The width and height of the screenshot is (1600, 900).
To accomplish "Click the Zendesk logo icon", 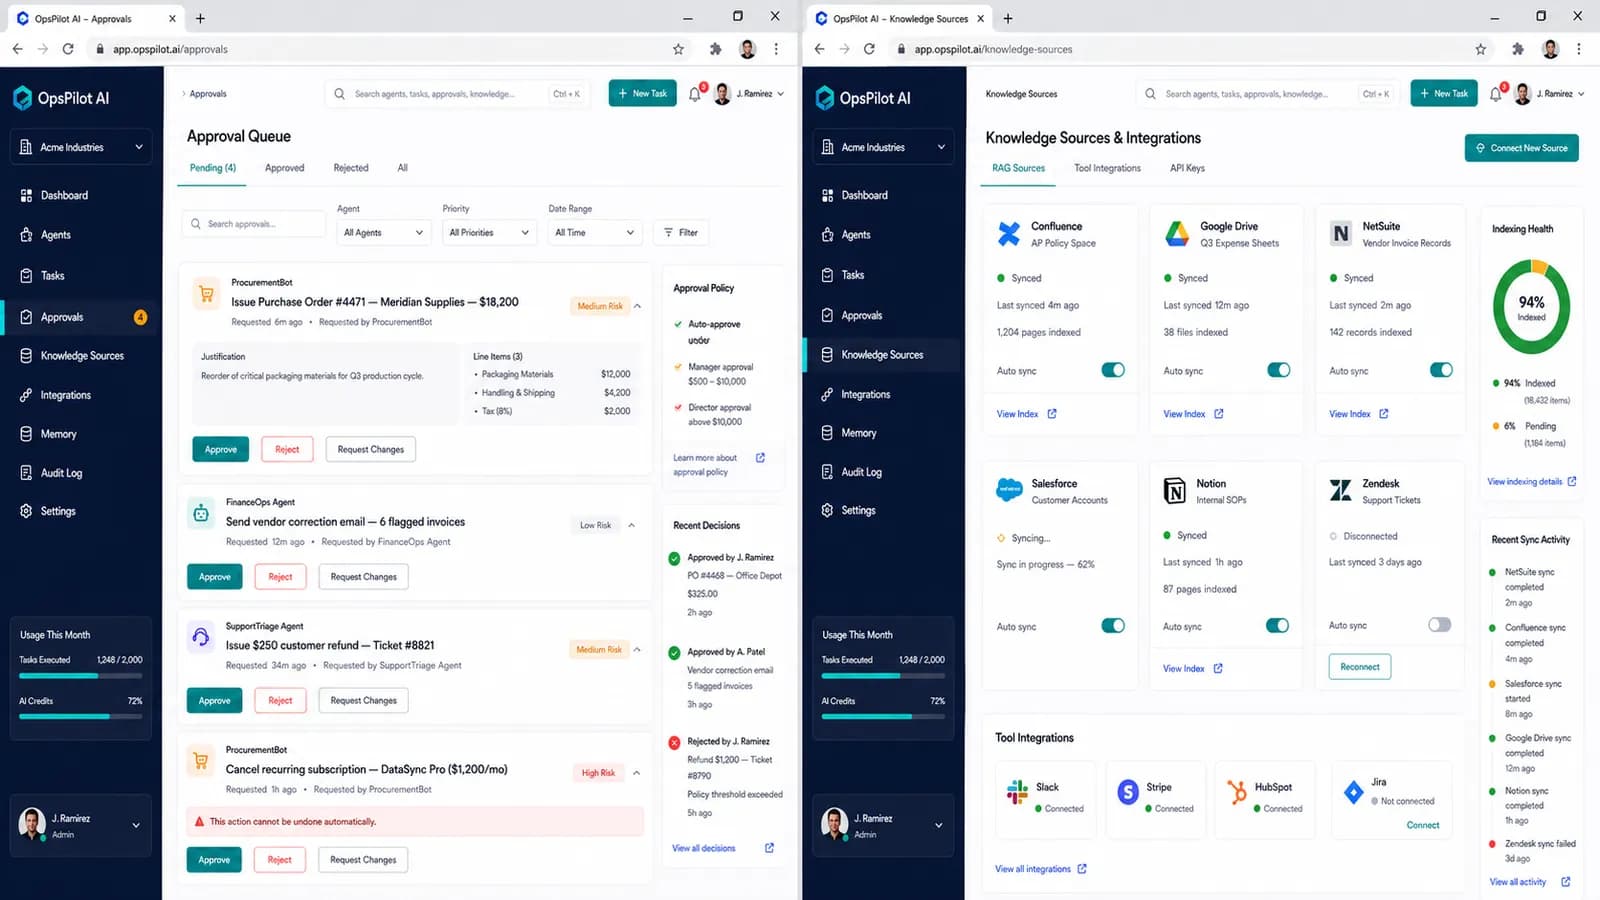I will 1341,490.
